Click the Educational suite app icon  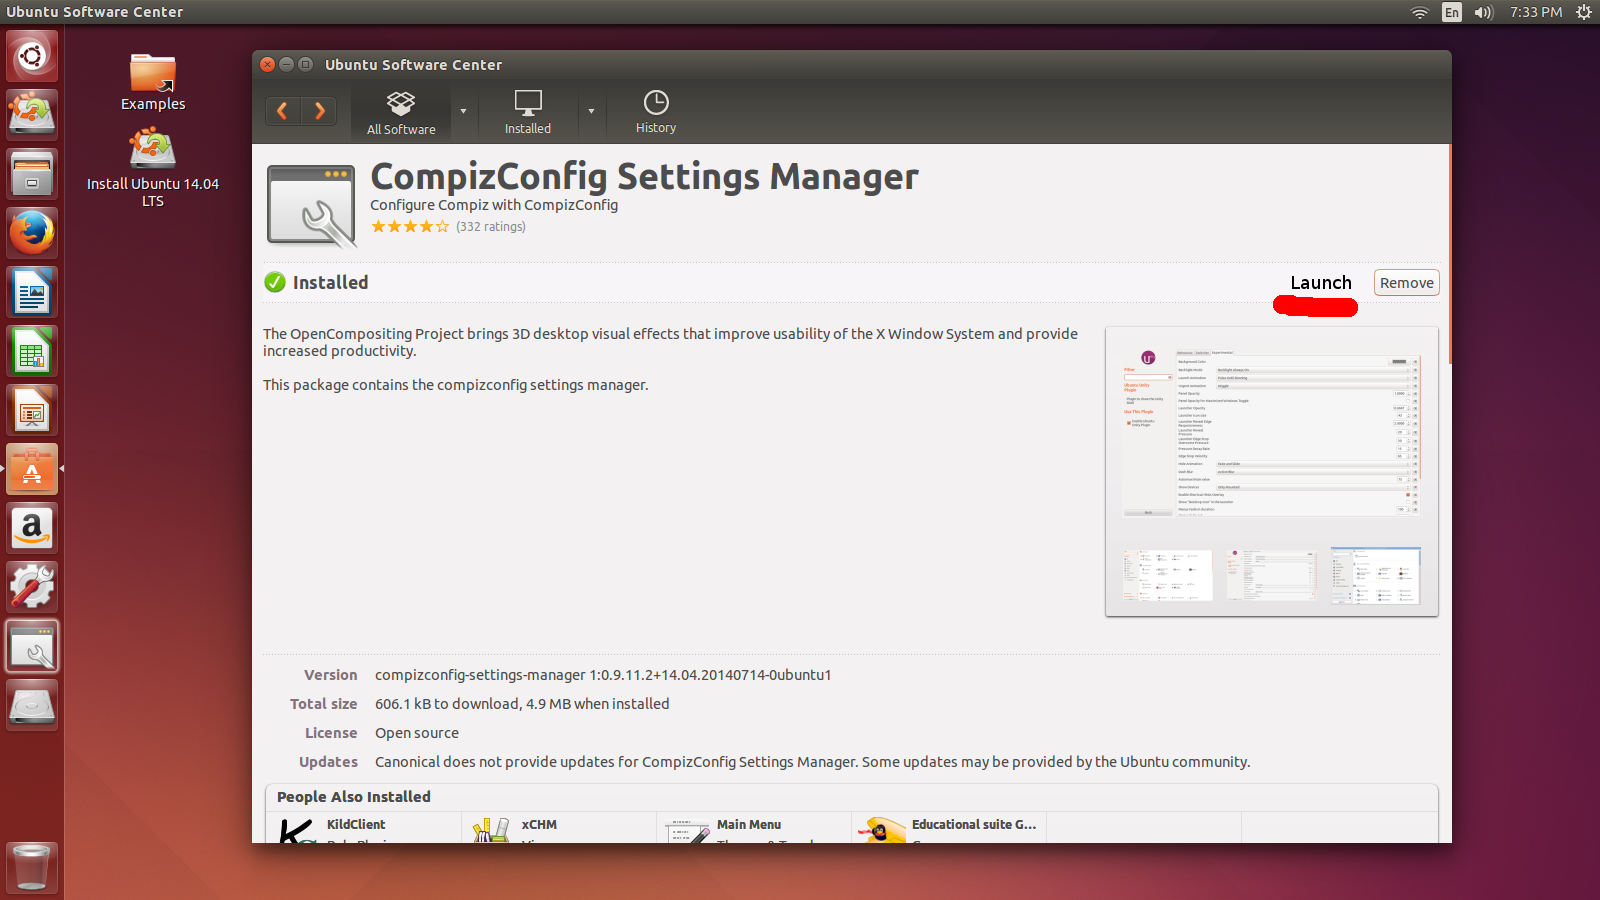(x=881, y=831)
